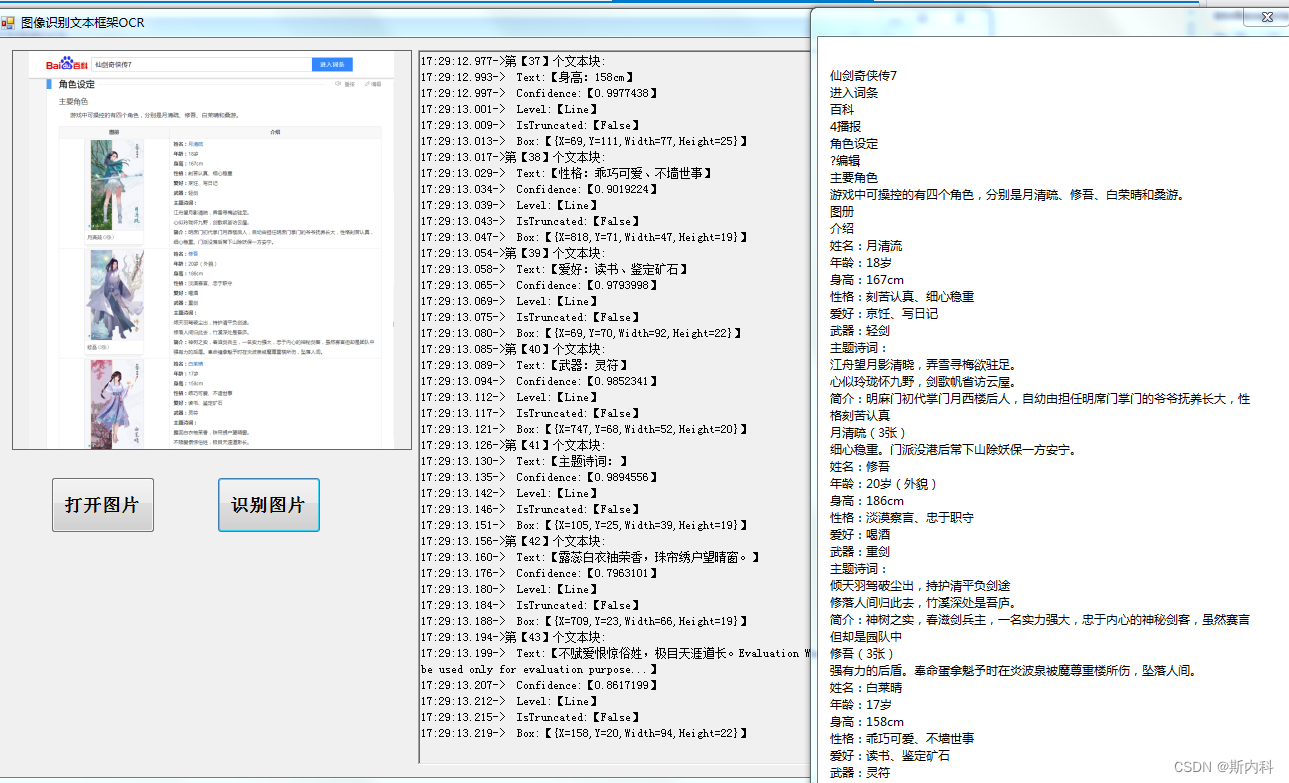Click 性格：淡漠寡言、忠于职守 line

pyautogui.click(x=902, y=518)
